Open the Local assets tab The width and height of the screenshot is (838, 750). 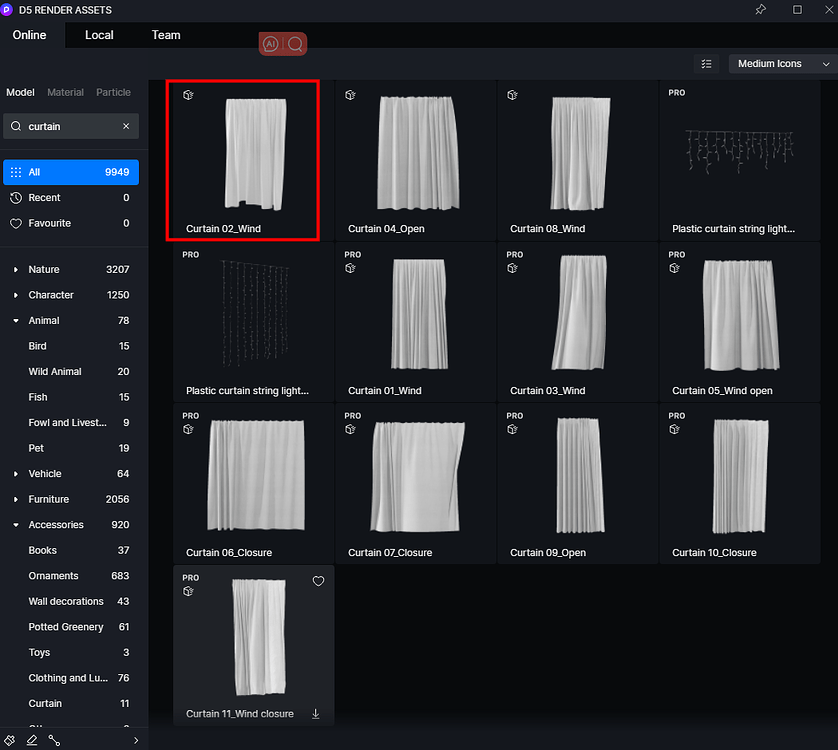[x=99, y=35]
